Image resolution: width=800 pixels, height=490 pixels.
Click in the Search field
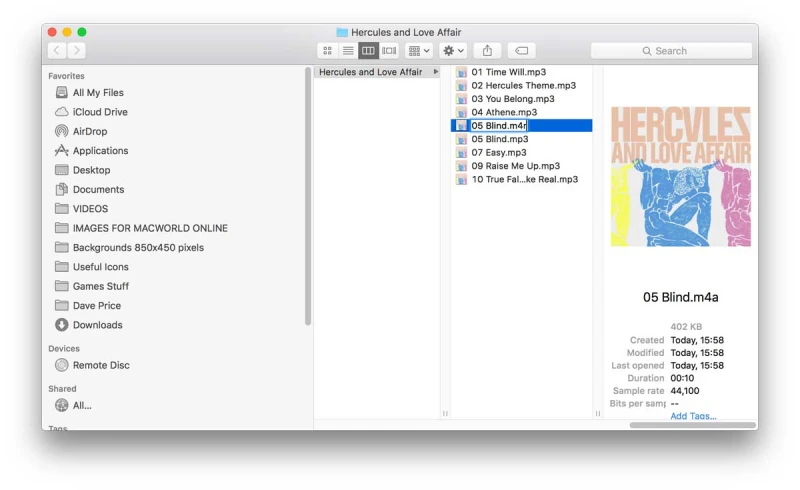click(x=671, y=50)
